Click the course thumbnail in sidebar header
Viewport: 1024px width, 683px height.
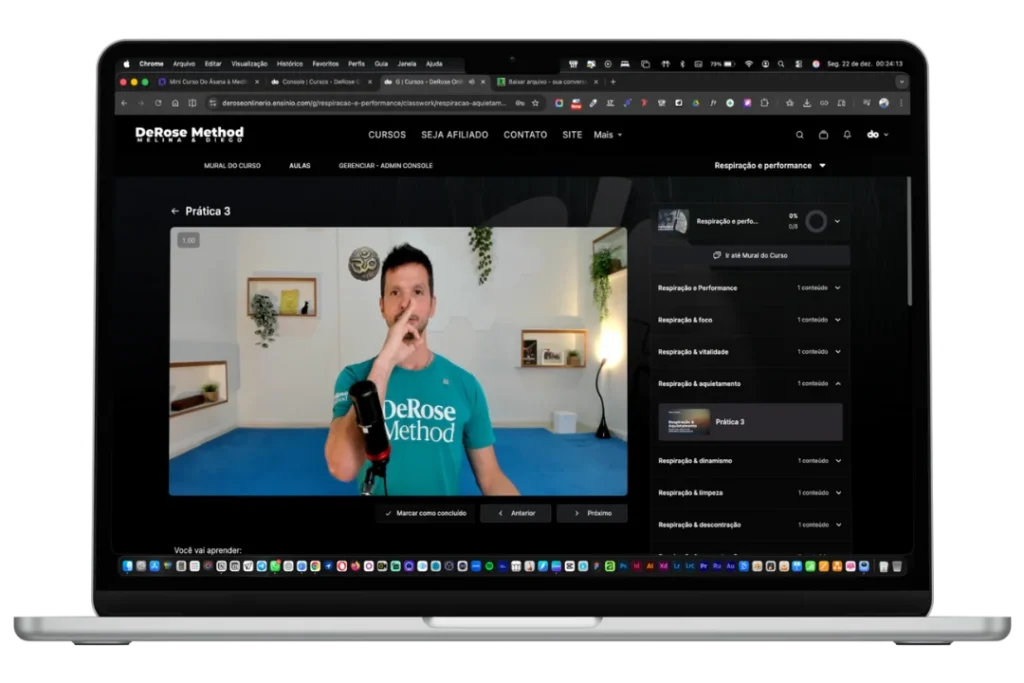tap(673, 221)
